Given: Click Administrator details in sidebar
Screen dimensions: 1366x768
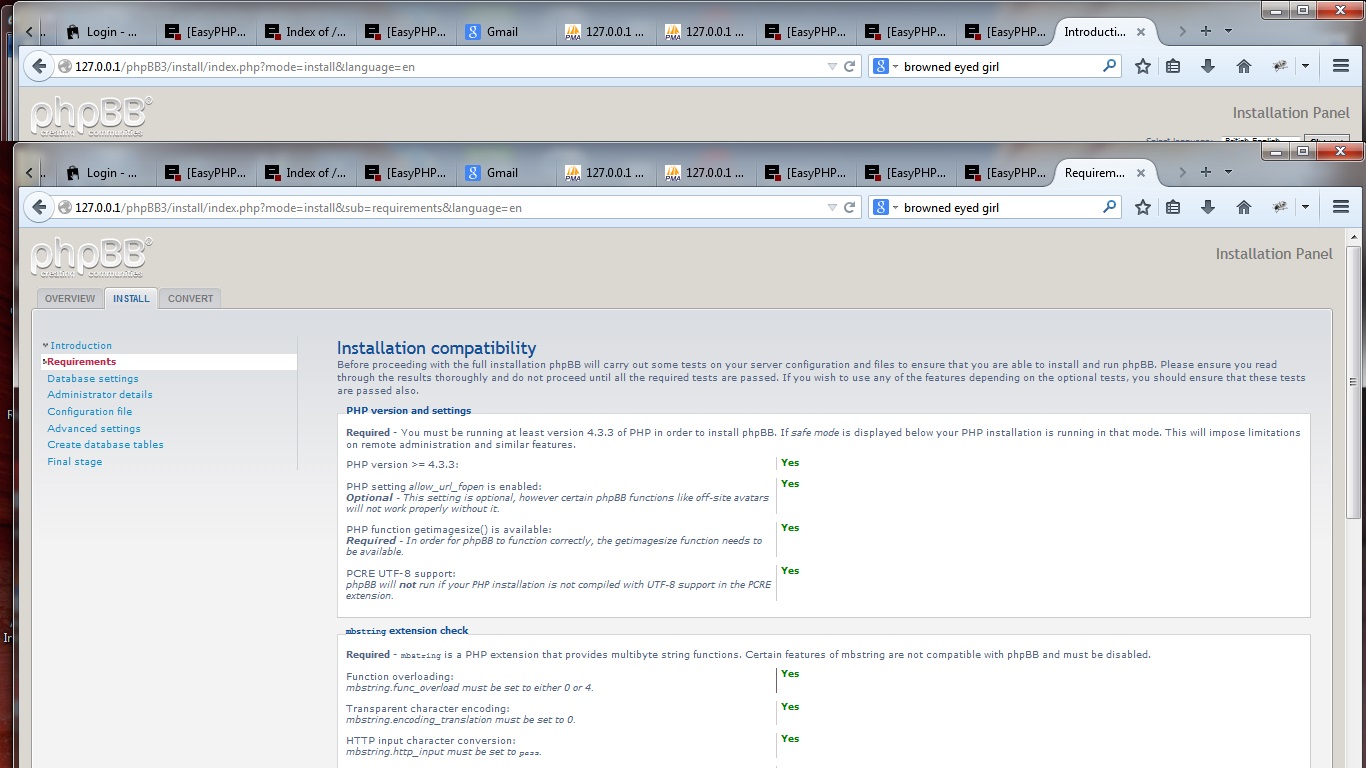Looking at the screenshot, I should pos(100,395).
